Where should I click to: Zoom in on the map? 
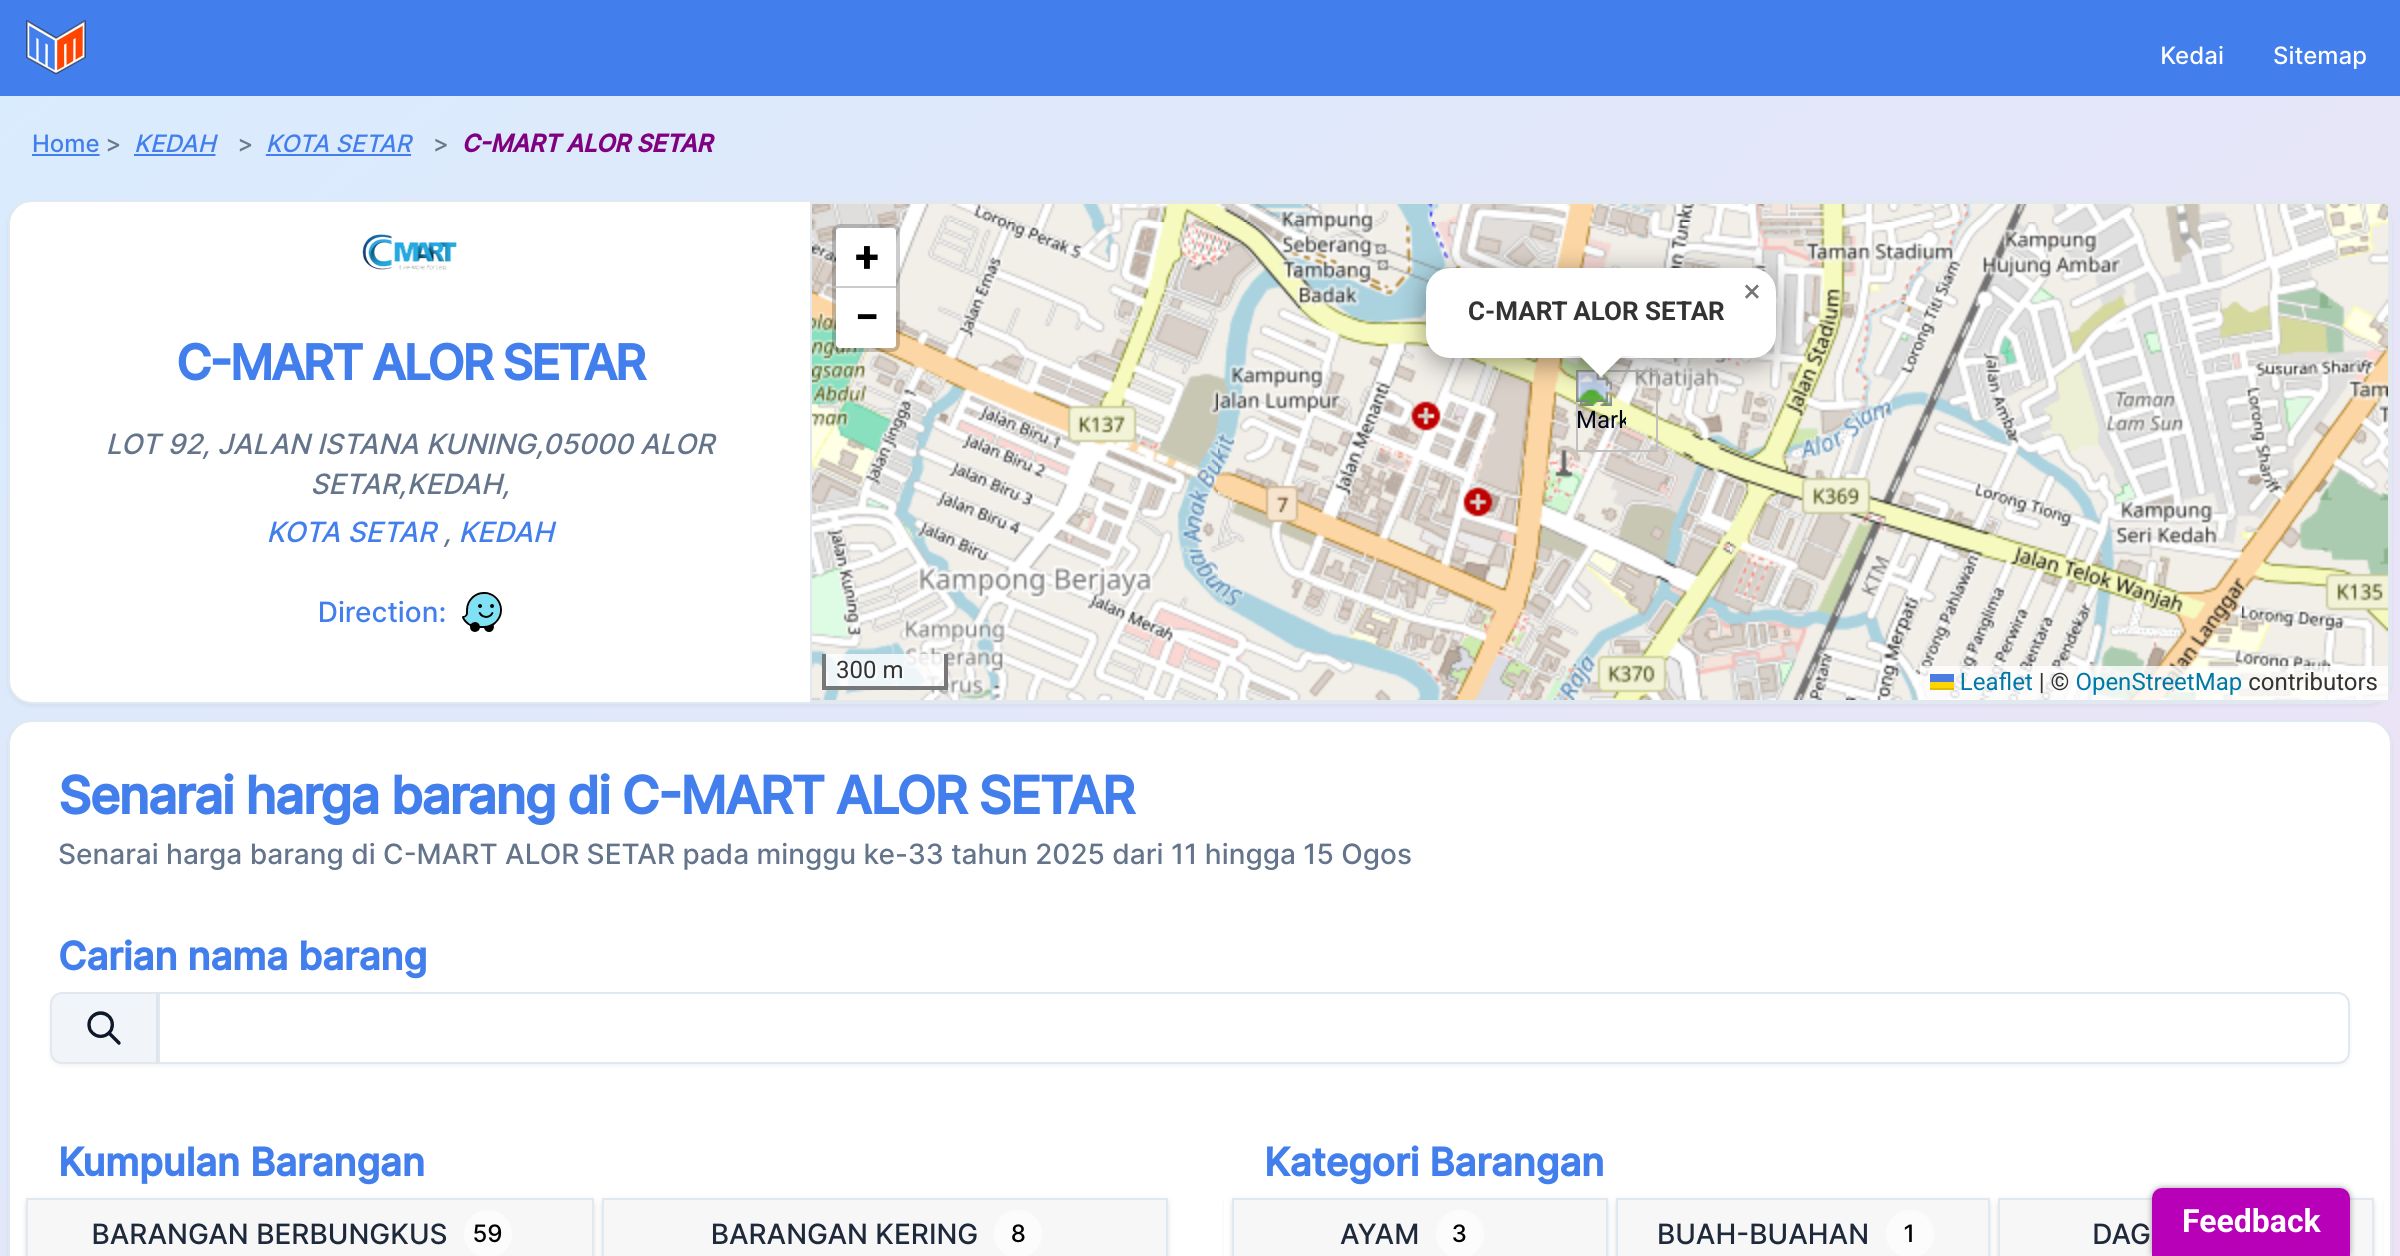tap(866, 258)
